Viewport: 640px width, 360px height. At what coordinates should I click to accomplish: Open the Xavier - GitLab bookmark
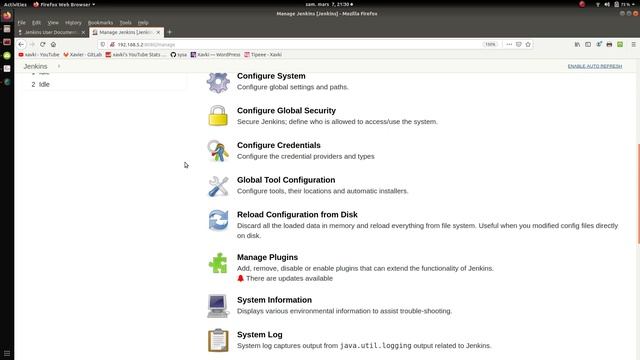(x=82, y=54)
